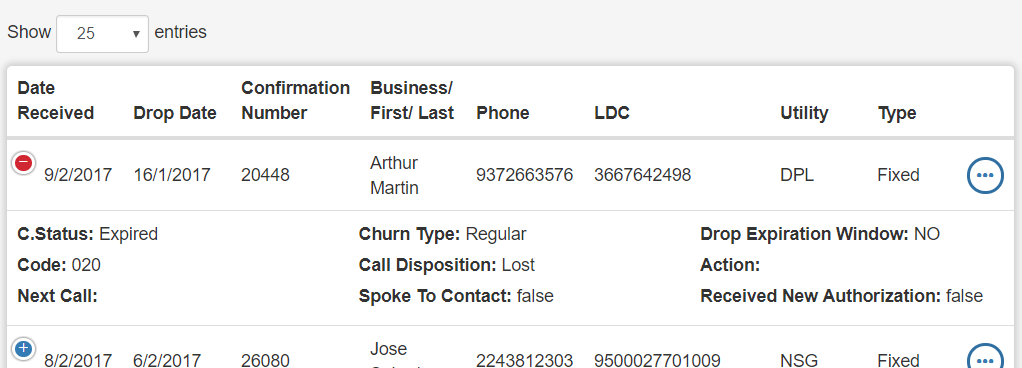Sort by LDC column header

[612, 113]
